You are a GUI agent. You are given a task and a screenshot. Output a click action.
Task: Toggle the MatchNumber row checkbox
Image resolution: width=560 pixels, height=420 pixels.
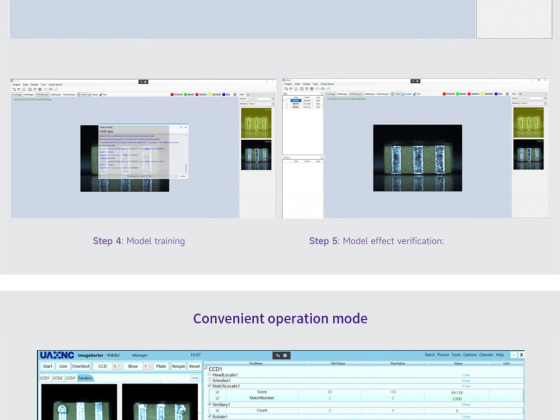217,398
